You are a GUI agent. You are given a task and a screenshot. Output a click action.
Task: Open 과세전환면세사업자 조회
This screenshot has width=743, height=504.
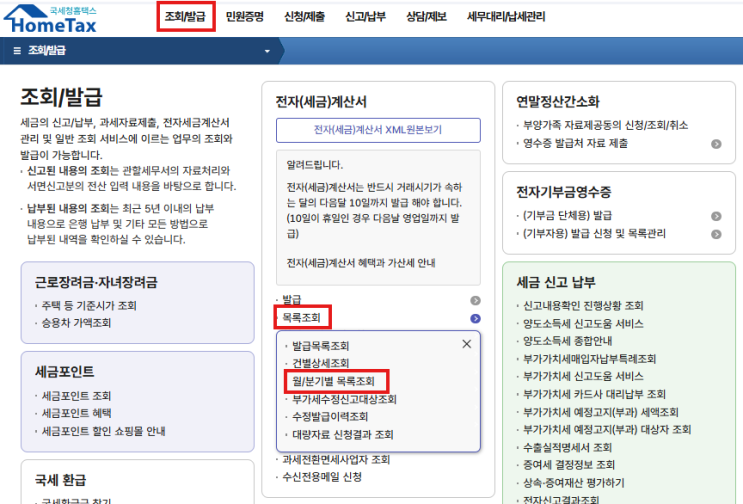(x=336, y=459)
